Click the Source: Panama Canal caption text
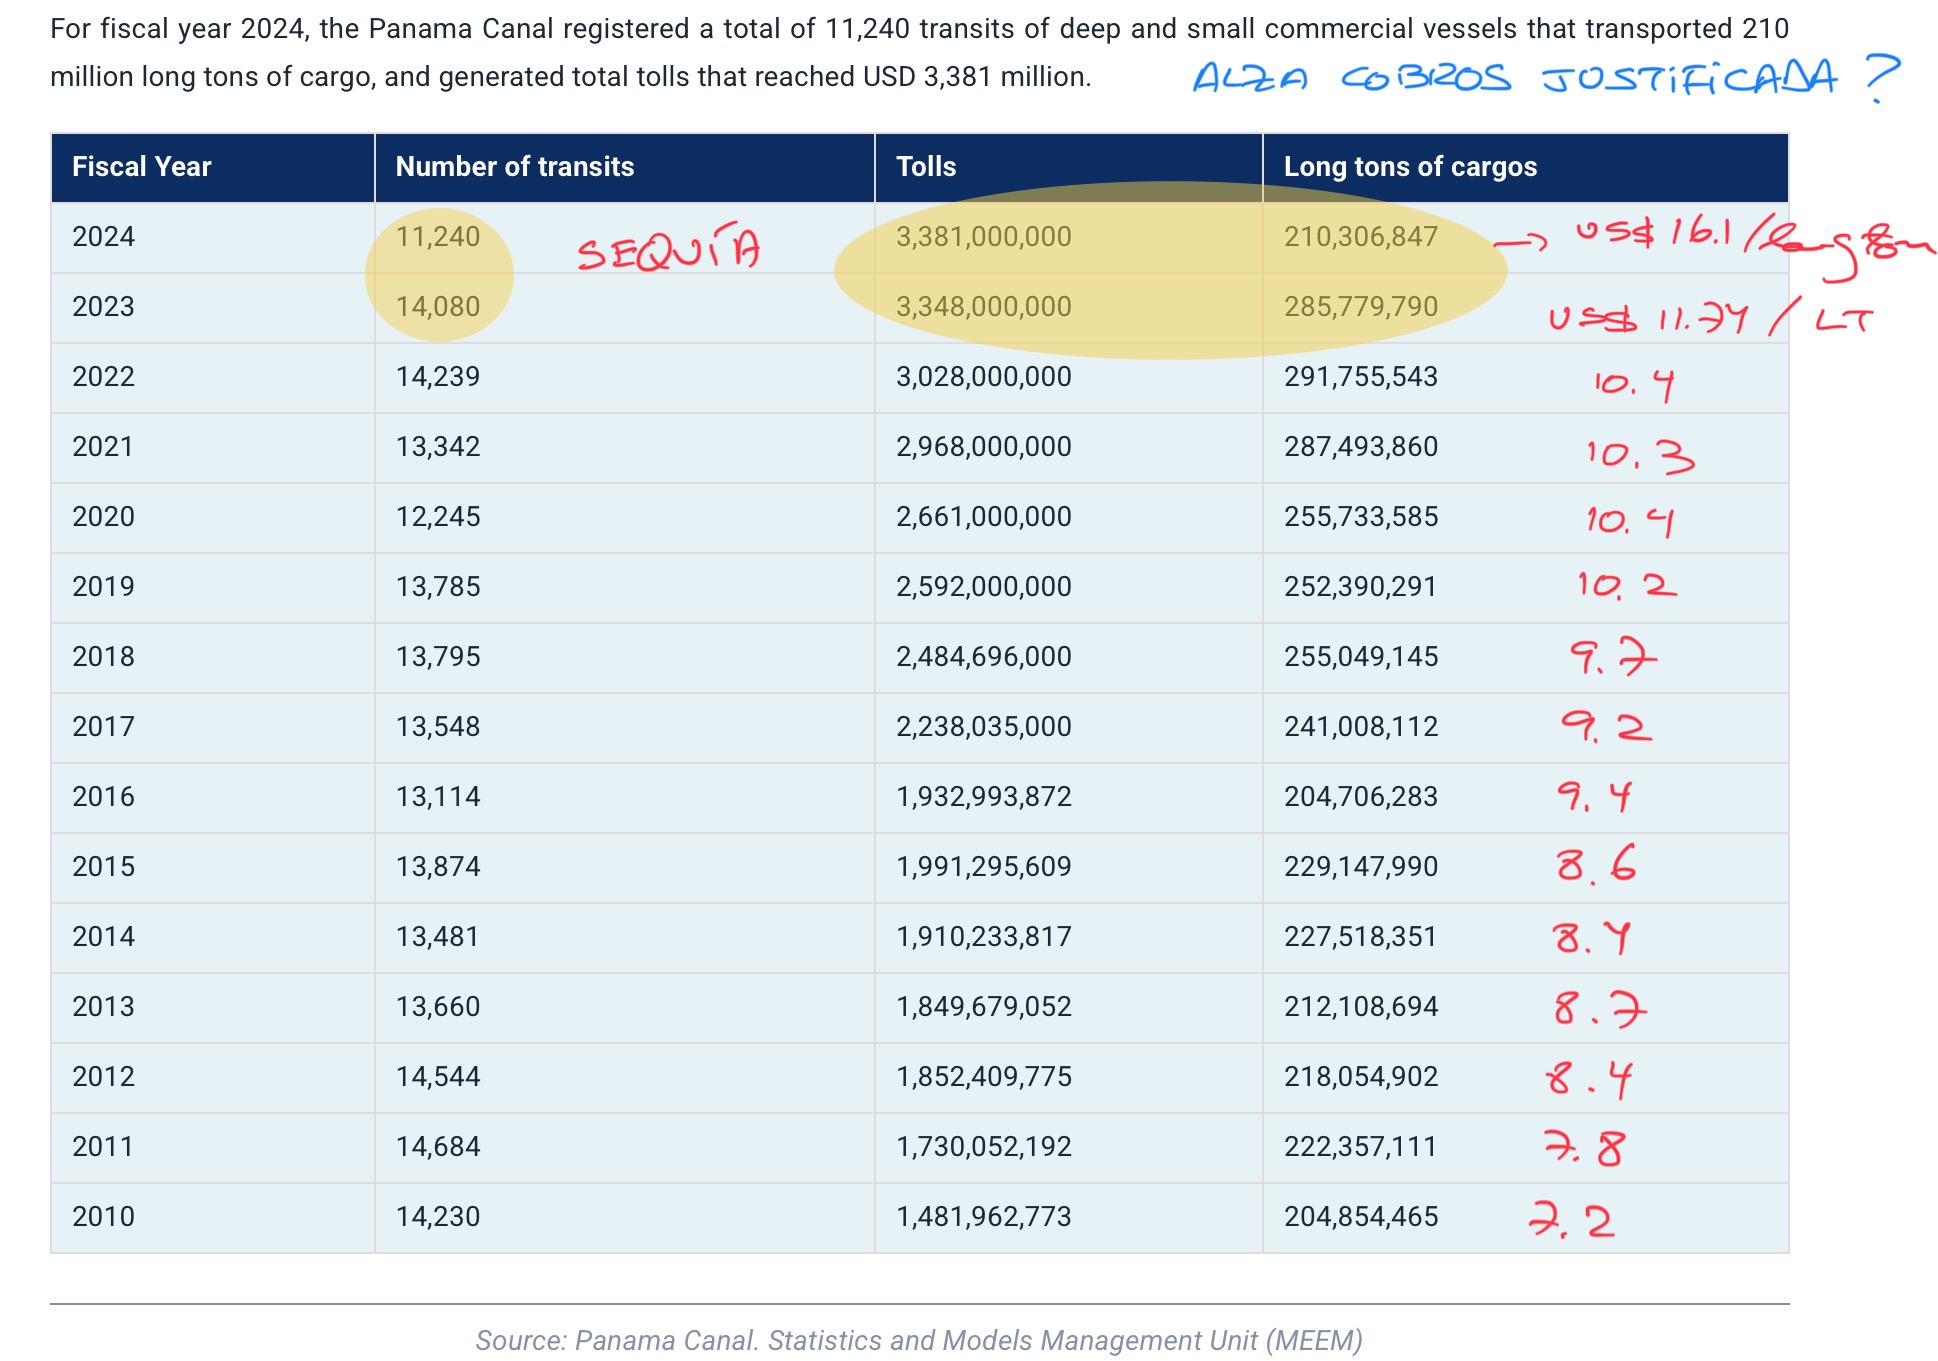1938x1361 pixels. click(x=918, y=1340)
